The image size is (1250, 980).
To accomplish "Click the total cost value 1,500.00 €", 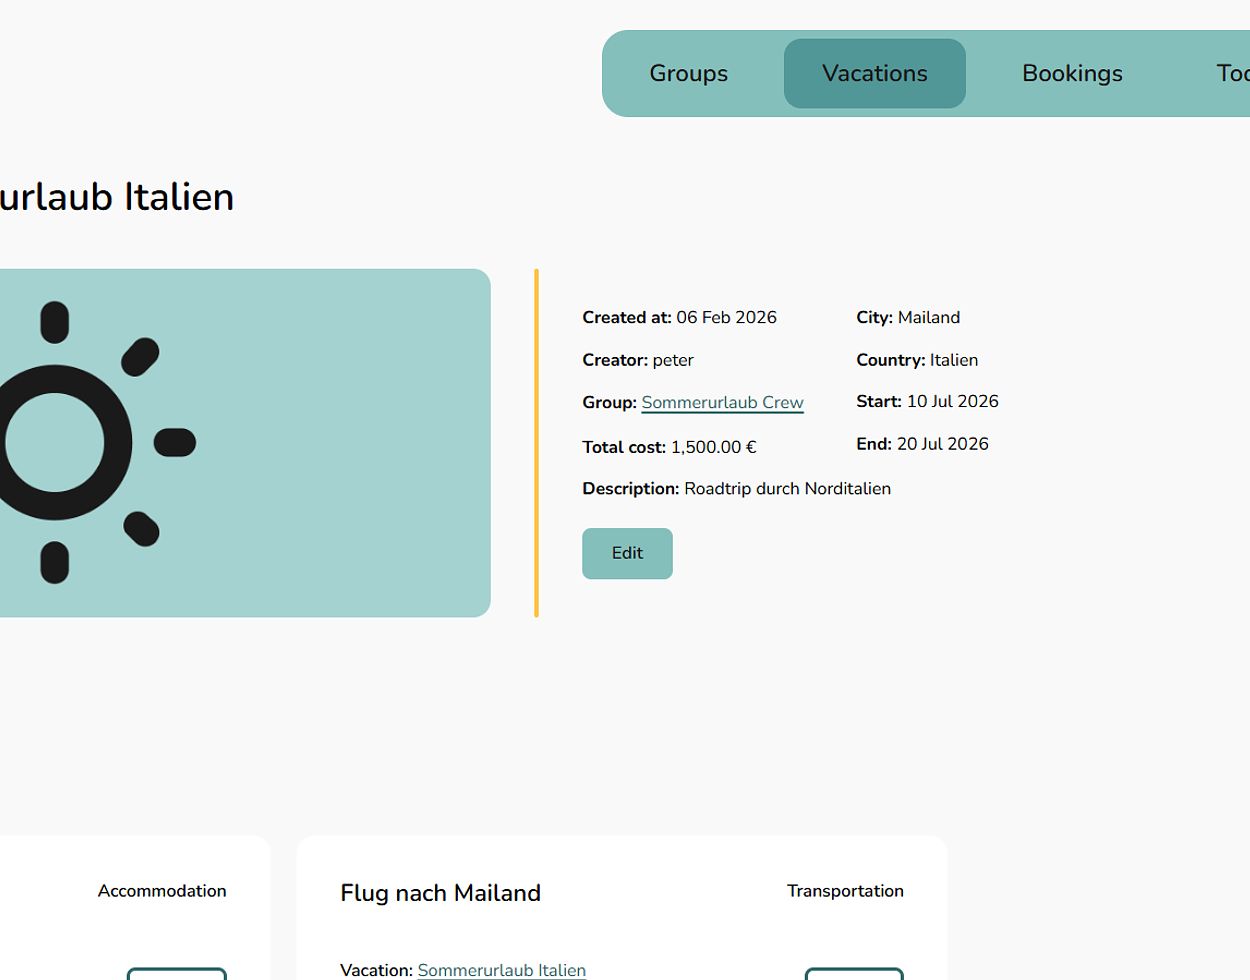I will 713,447.
